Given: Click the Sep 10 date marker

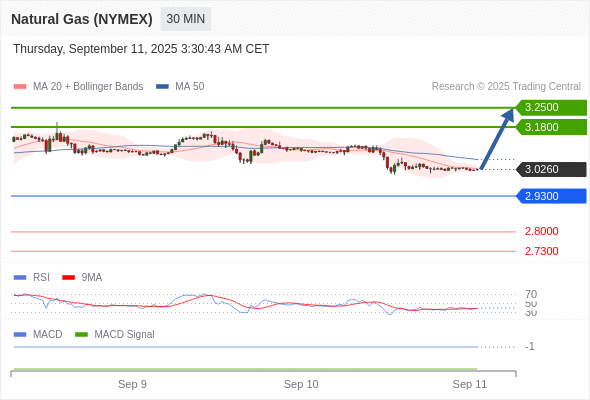Looking at the screenshot, I should [301, 384].
